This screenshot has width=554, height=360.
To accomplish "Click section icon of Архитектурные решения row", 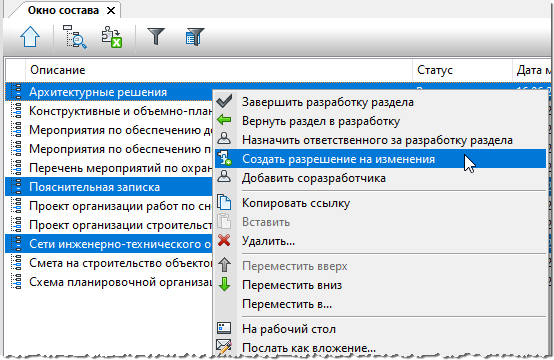I will coord(16,92).
